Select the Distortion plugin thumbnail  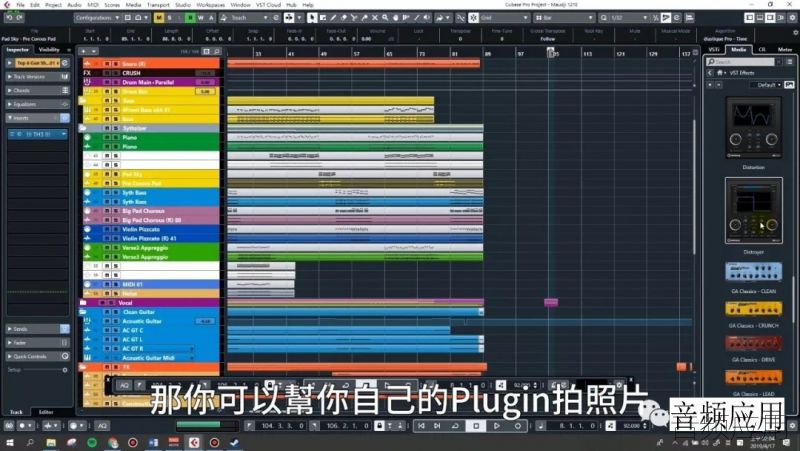[754, 127]
